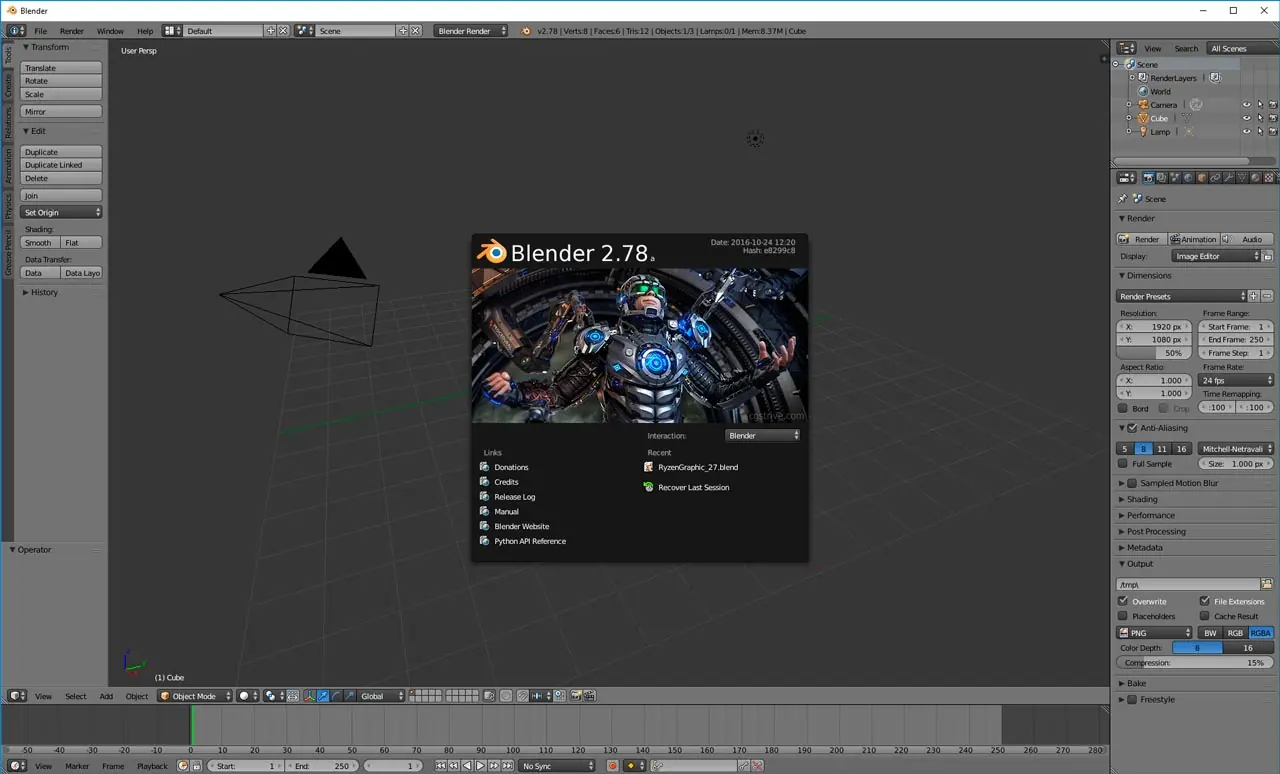Screen dimensions: 1280x774
Task: Enable the Border render checkbox
Action: point(1123,408)
